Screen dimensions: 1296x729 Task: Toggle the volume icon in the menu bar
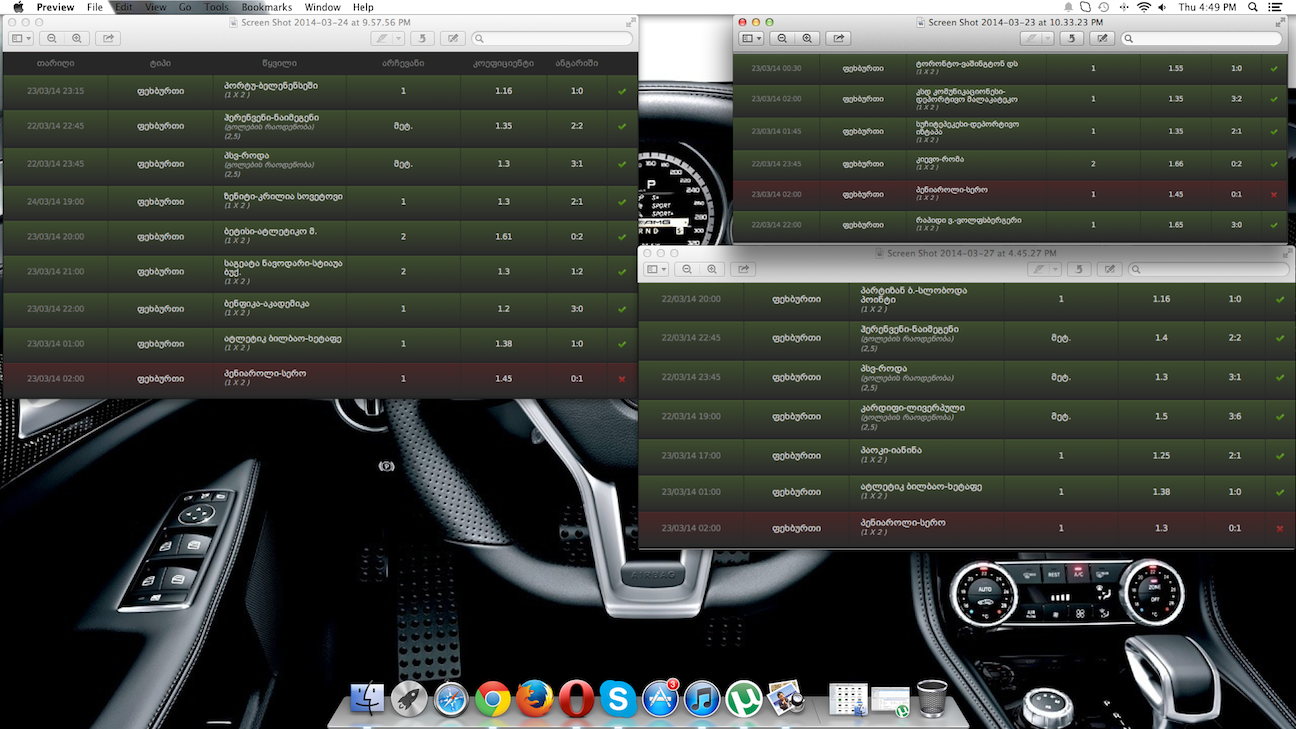pyautogui.click(x=1162, y=7)
